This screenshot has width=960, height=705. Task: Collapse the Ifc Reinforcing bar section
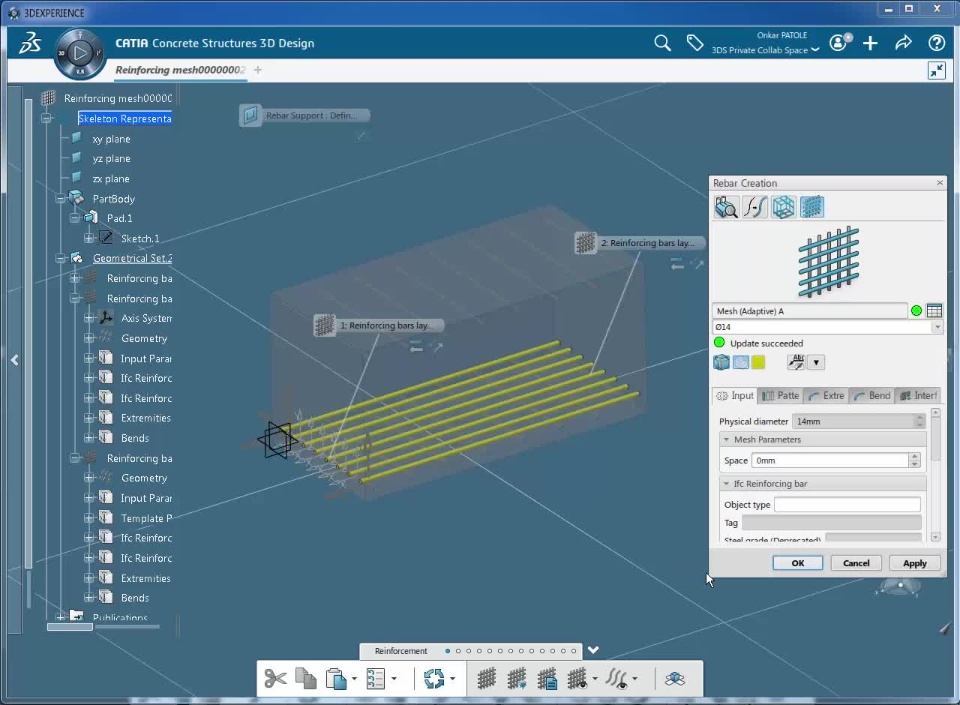pyautogui.click(x=726, y=483)
